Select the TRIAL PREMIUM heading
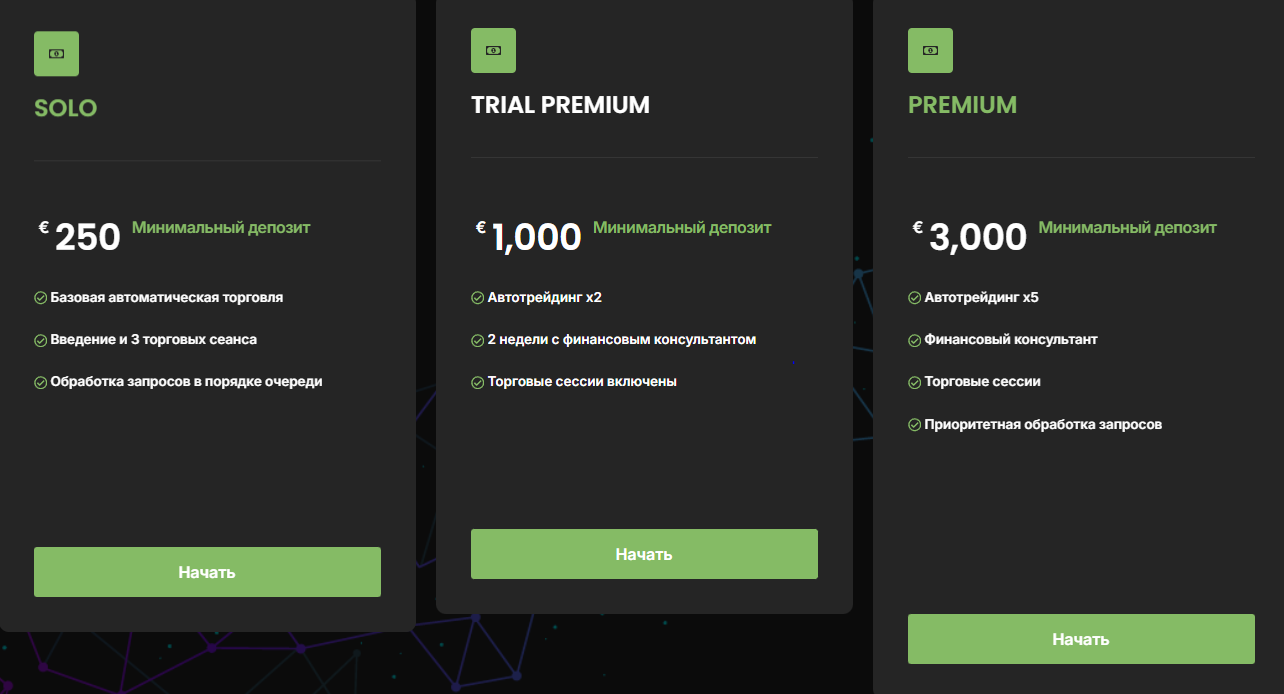 tap(560, 104)
